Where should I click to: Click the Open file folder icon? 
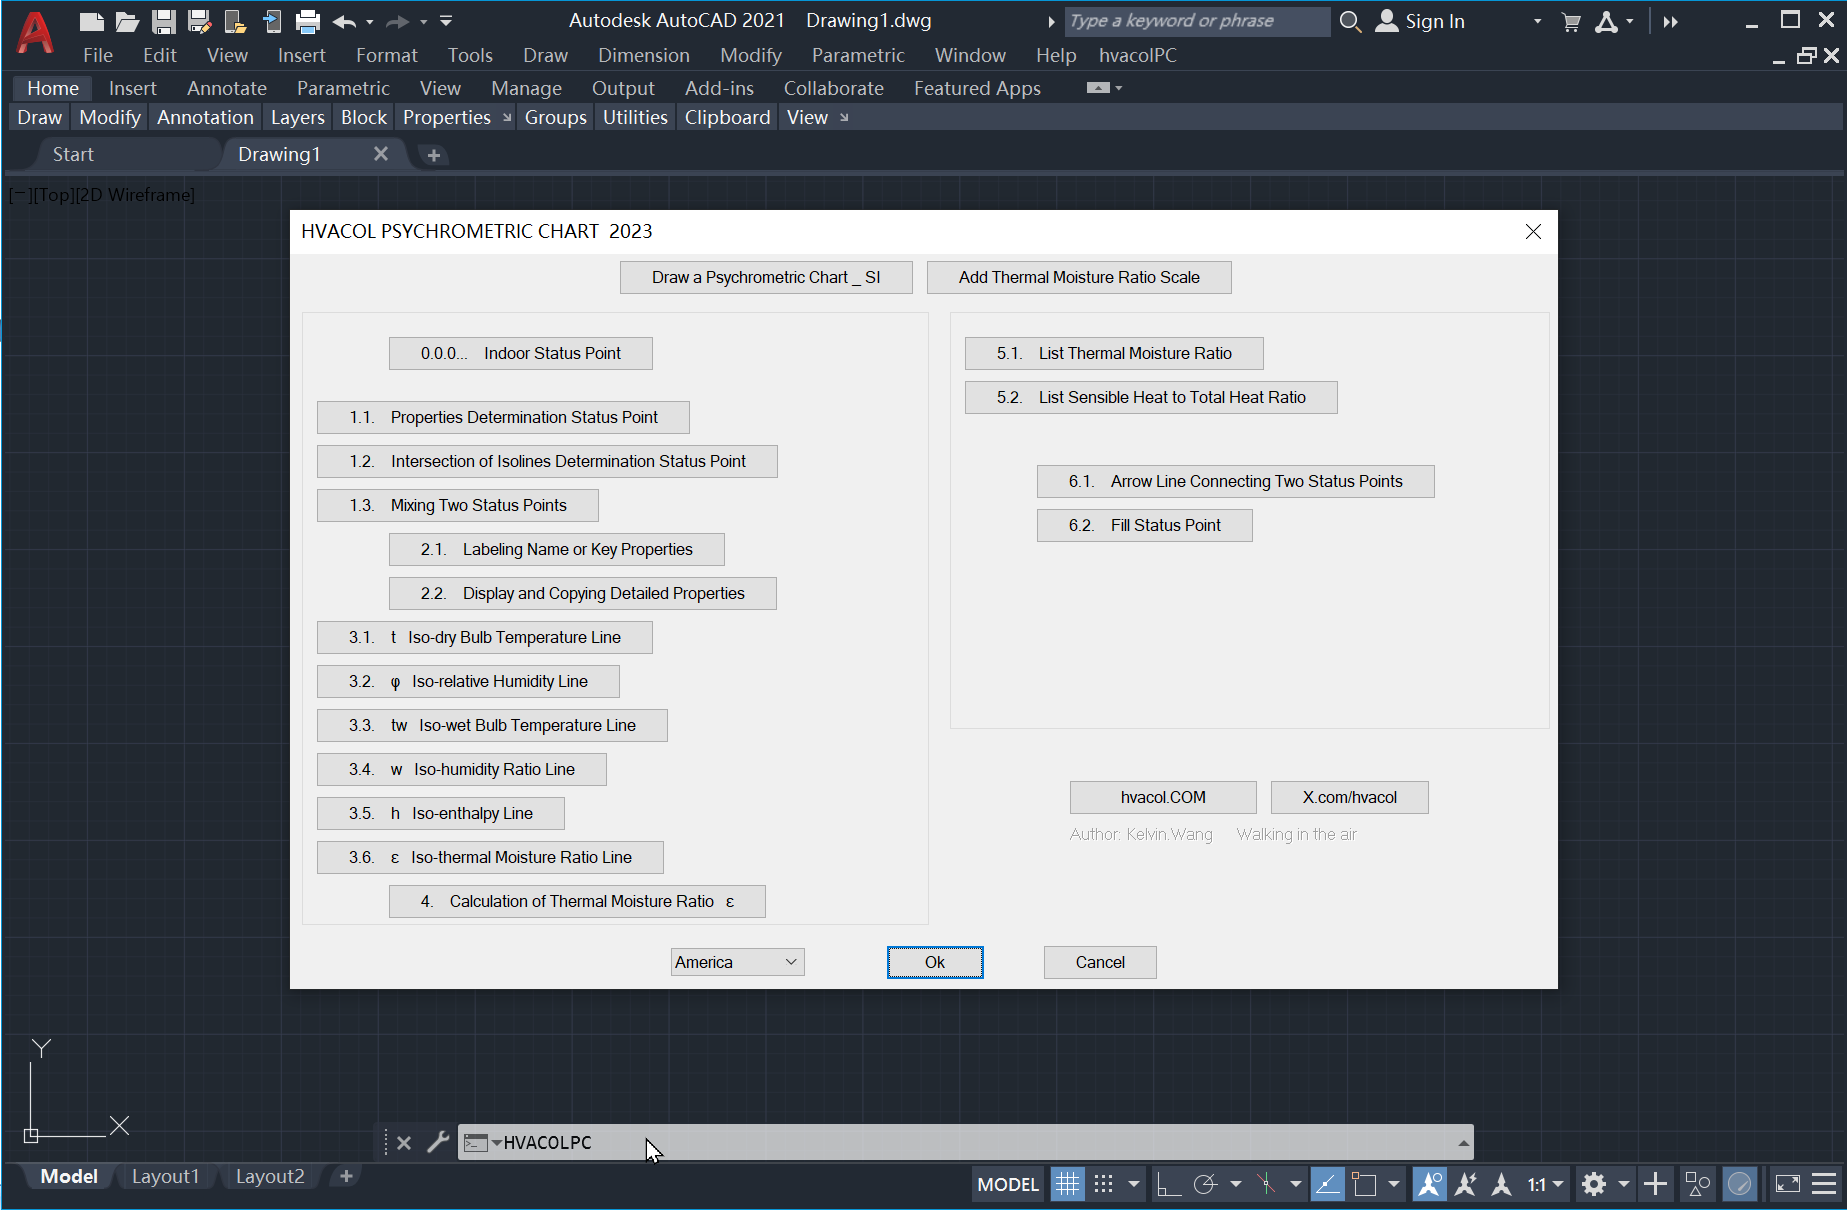[x=127, y=21]
